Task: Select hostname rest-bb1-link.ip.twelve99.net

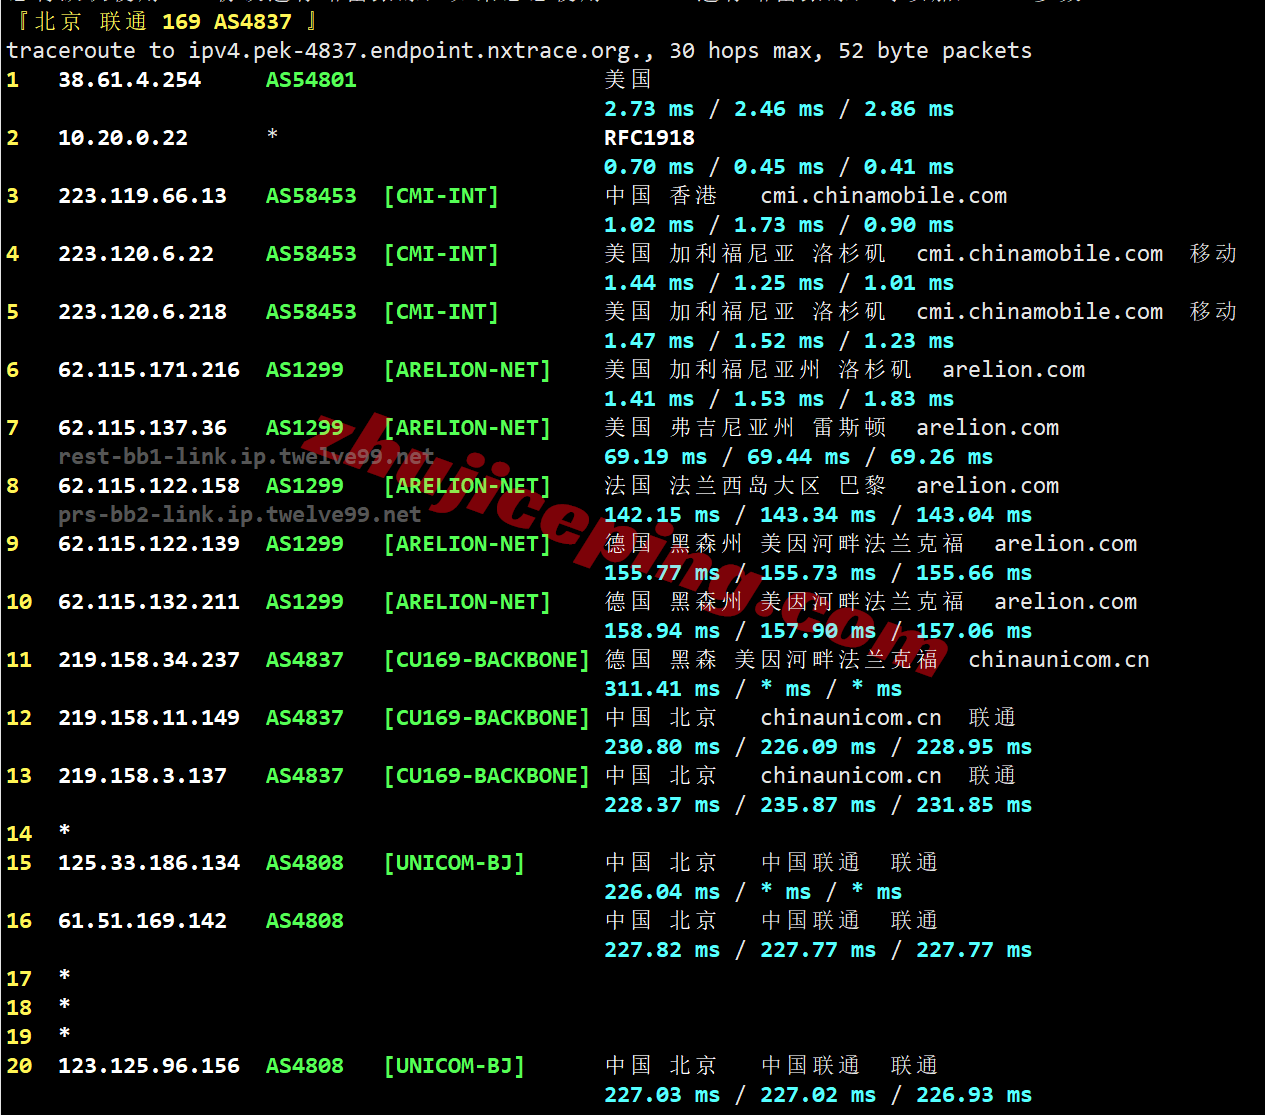Action: 246,457
